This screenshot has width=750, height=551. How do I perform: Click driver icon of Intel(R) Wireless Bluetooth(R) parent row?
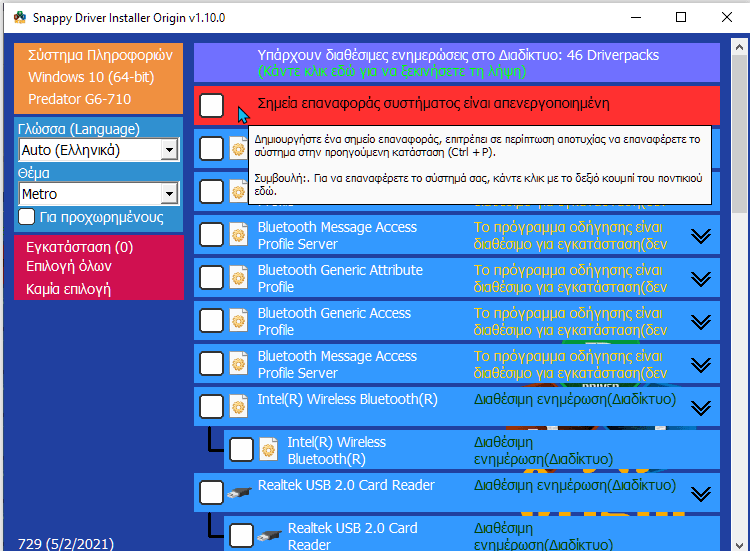(238, 407)
